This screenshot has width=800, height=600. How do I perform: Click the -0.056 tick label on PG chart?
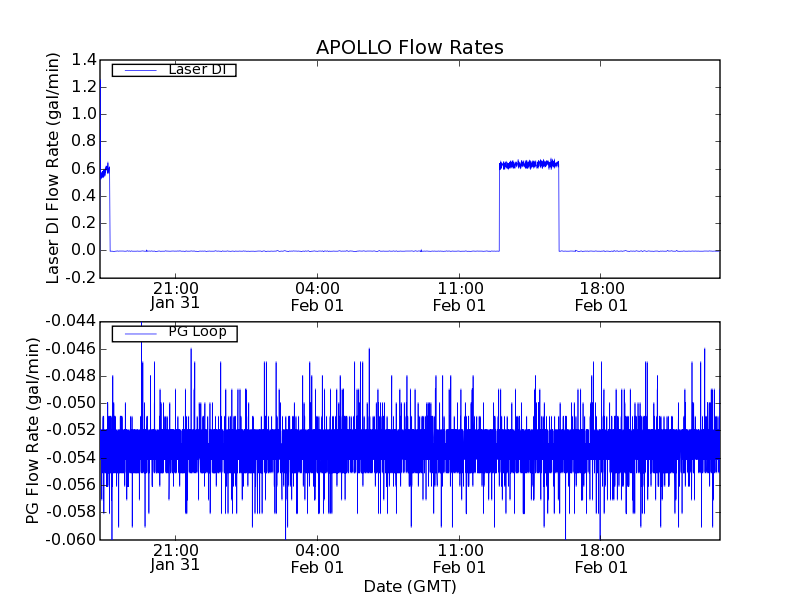[x=71, y=485]
